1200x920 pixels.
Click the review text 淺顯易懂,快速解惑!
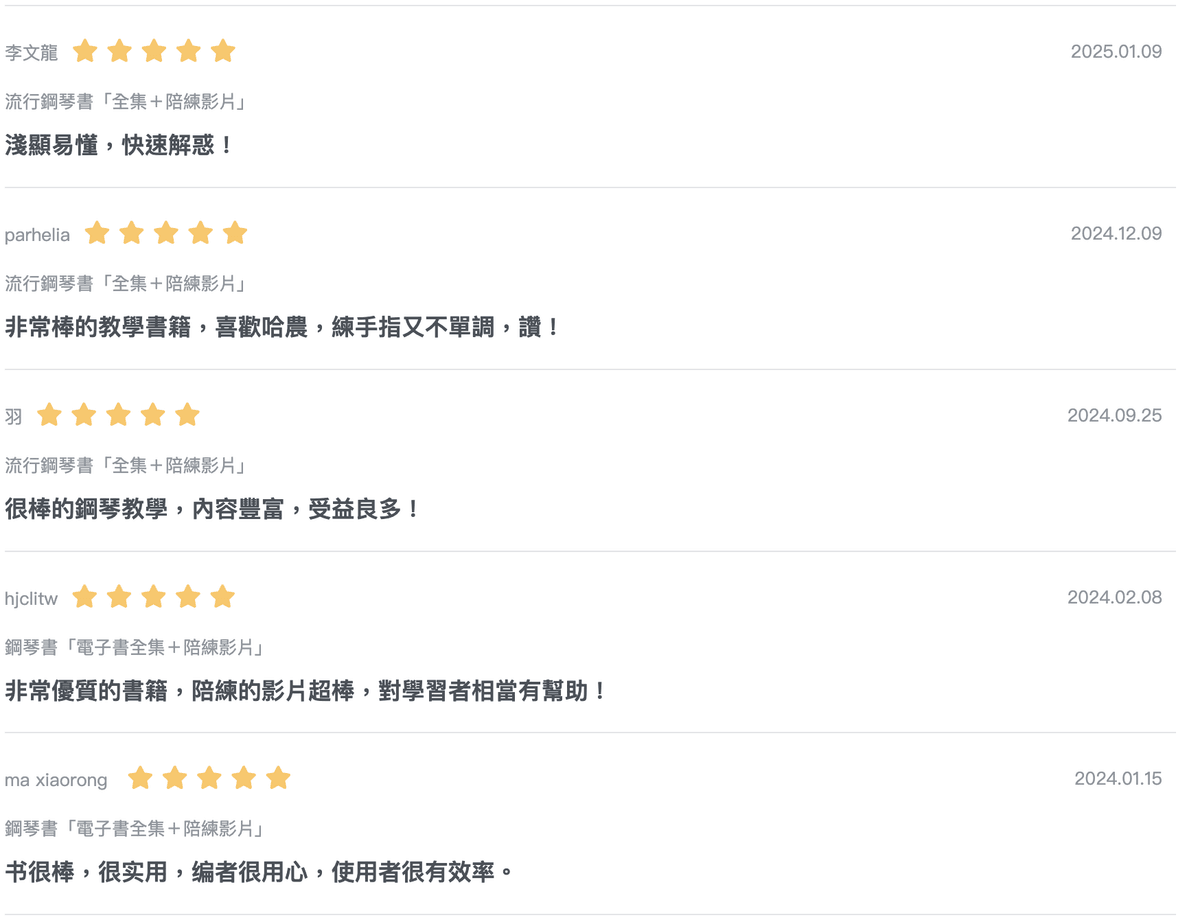coord(119,146)
